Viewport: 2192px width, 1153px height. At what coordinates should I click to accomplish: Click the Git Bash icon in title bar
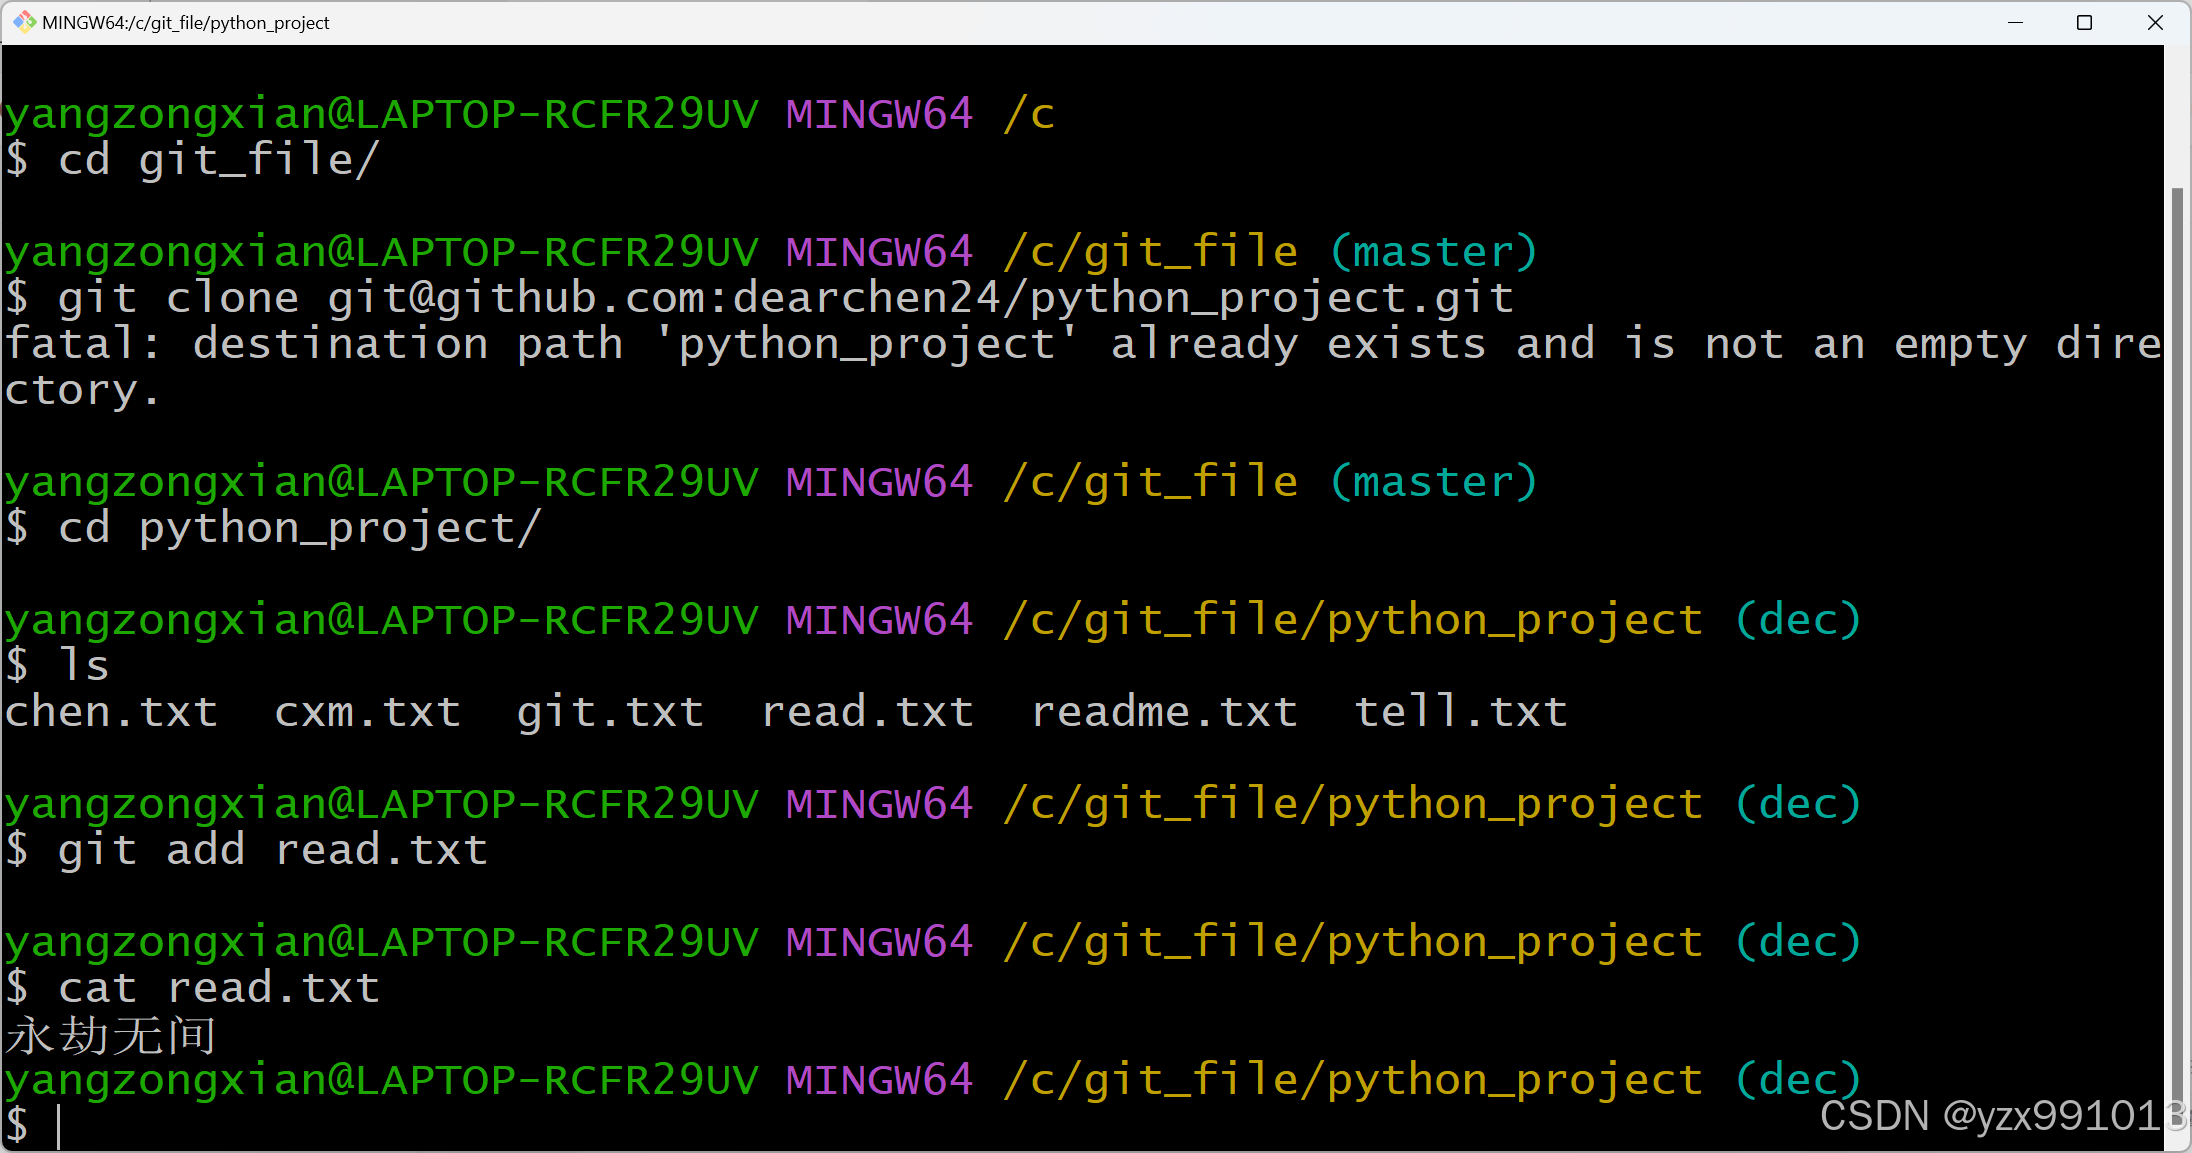point(23,22)
